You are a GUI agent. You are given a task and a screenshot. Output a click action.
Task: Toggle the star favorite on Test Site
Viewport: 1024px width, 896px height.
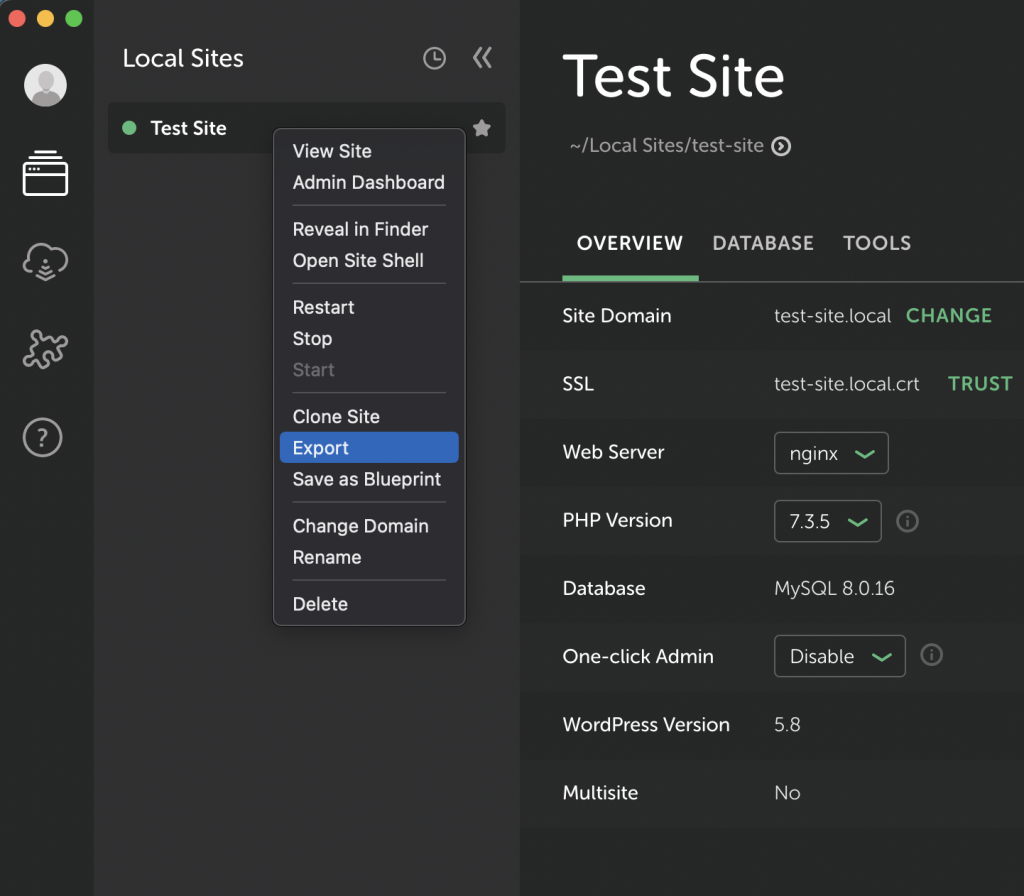coord(482,128)
